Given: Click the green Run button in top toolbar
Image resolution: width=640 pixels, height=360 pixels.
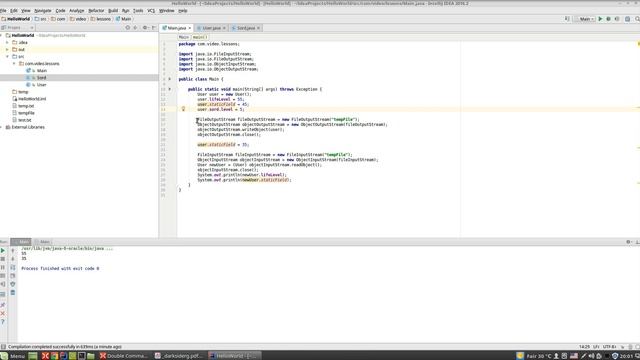Looking at the screenshot, I should [600, 19].
